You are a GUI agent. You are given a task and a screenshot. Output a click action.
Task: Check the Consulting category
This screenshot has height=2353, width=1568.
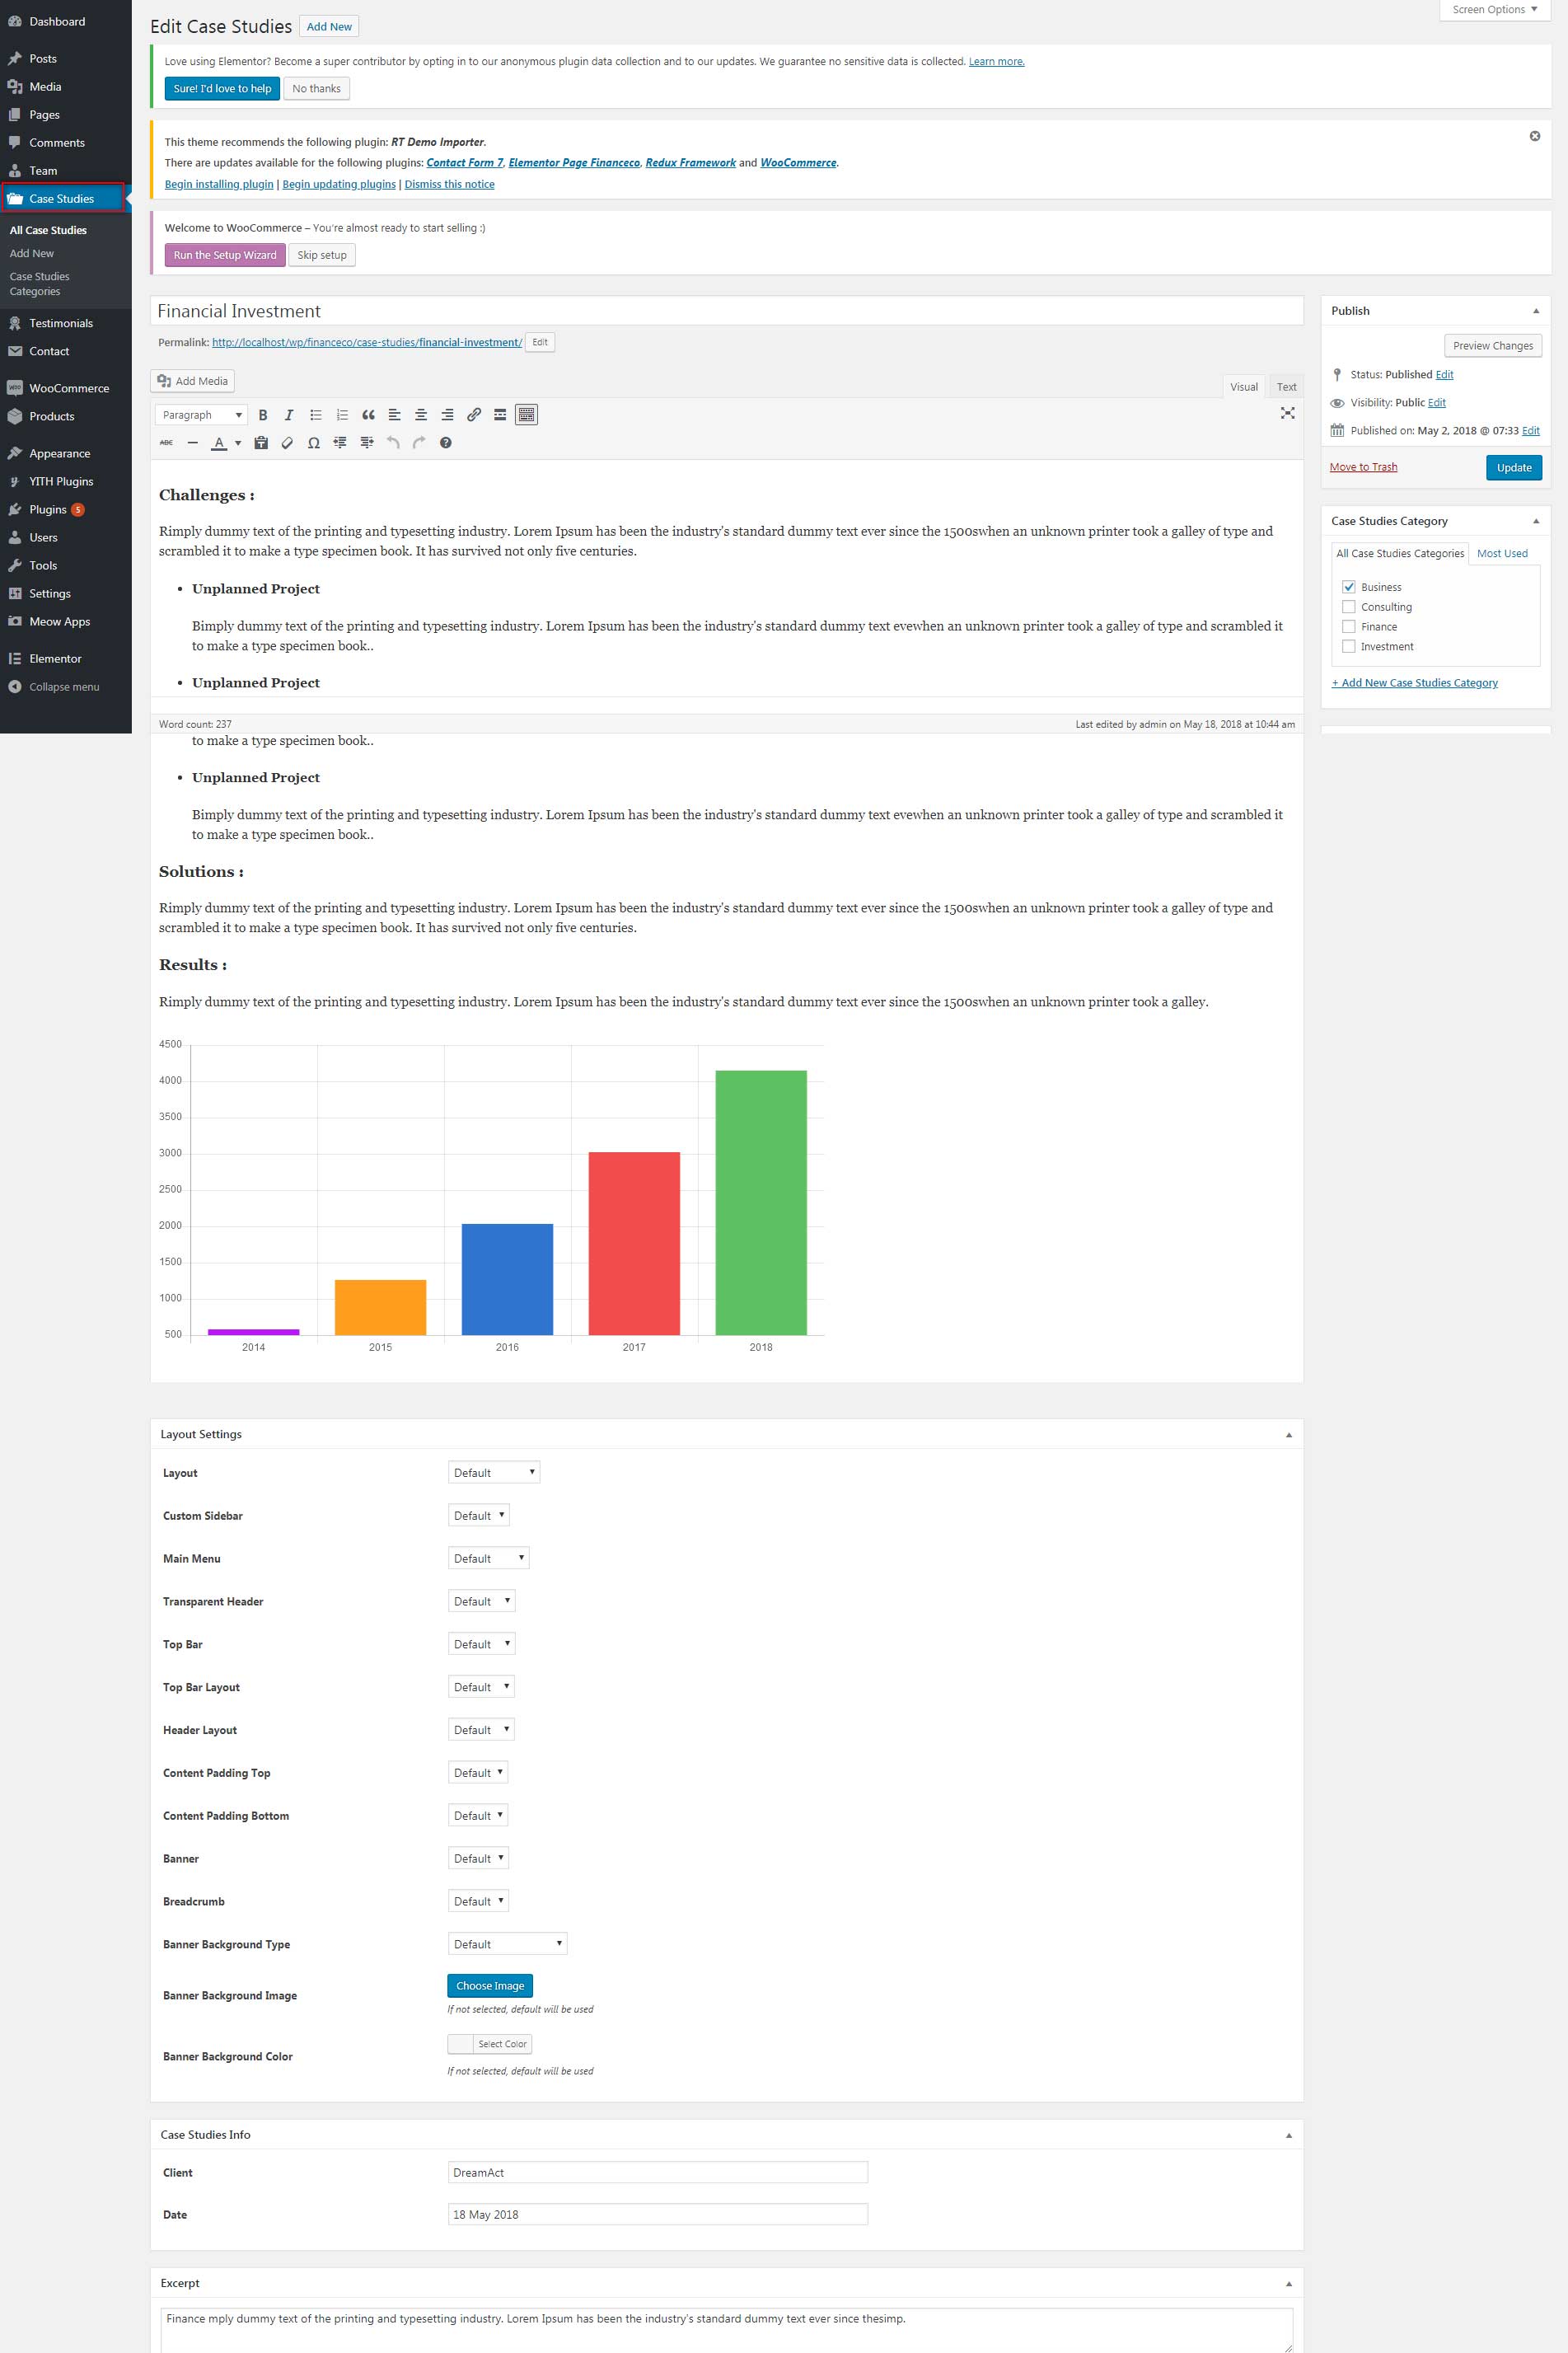[x=1349, y=607]
